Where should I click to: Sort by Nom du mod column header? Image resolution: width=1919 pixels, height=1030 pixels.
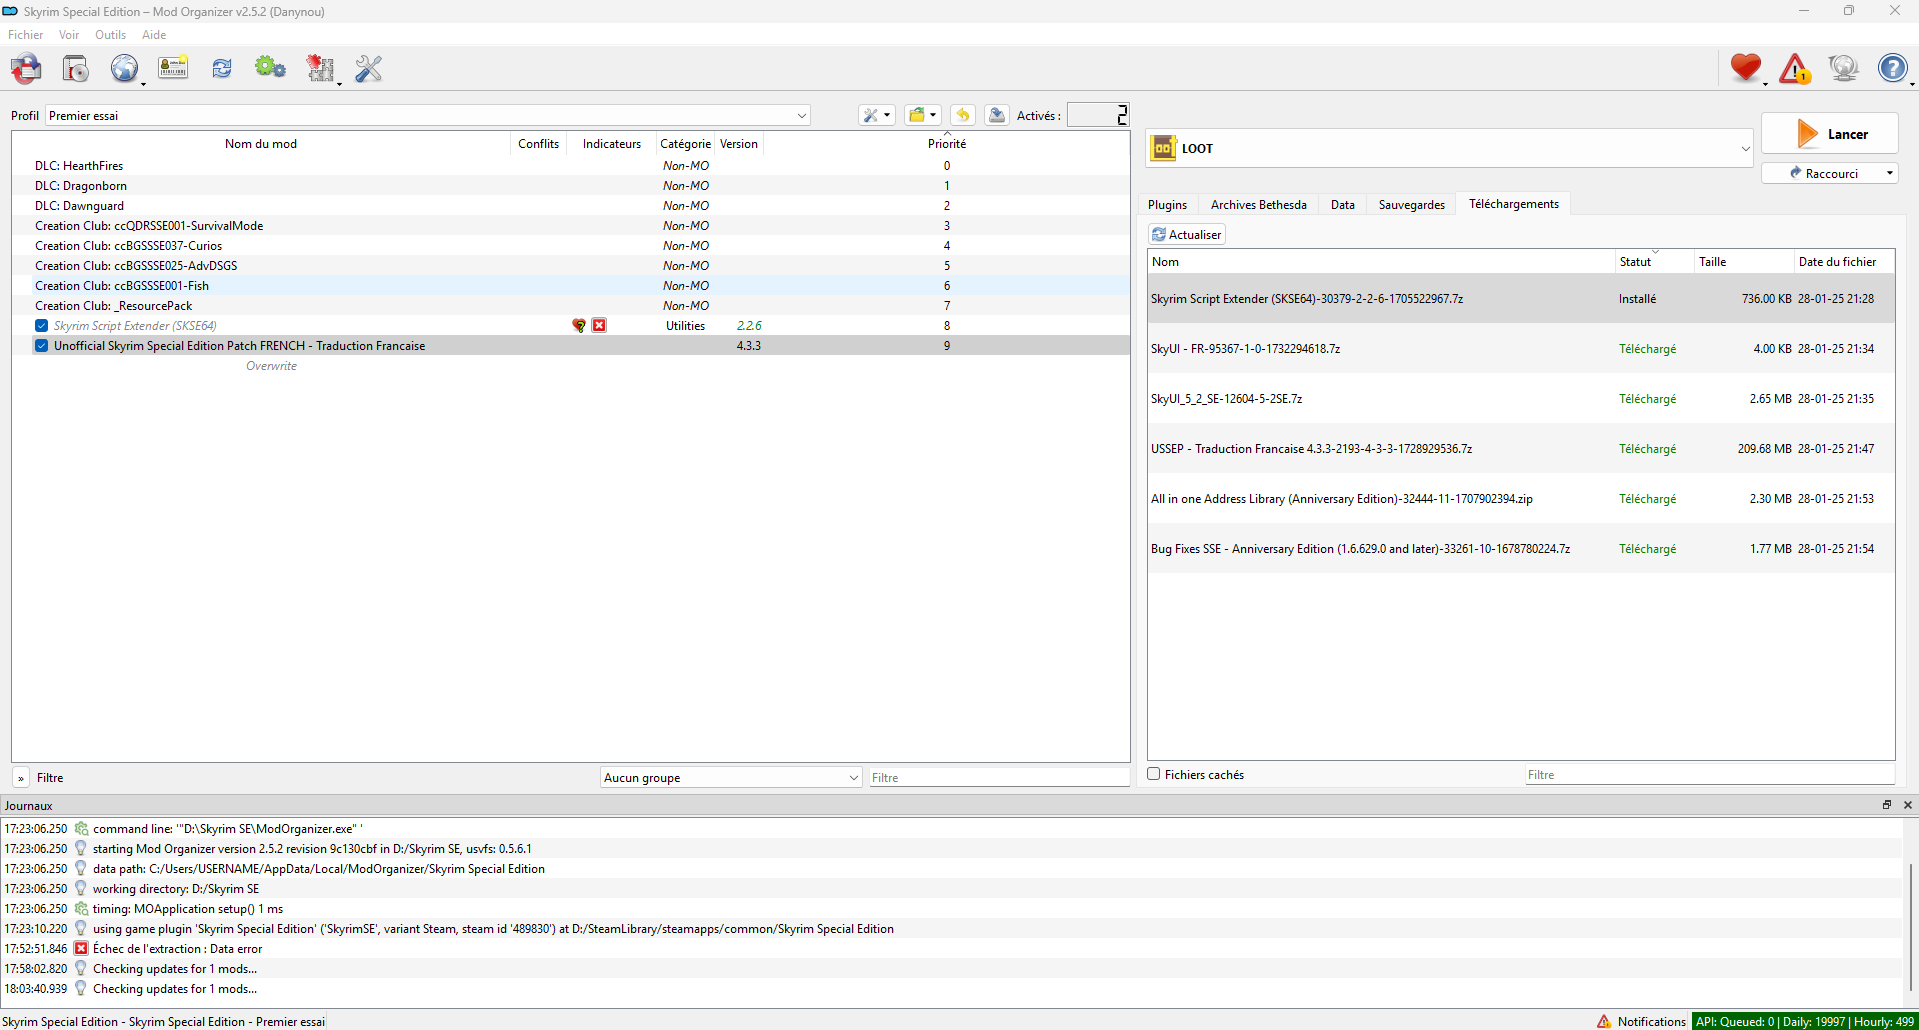(261, 143)
